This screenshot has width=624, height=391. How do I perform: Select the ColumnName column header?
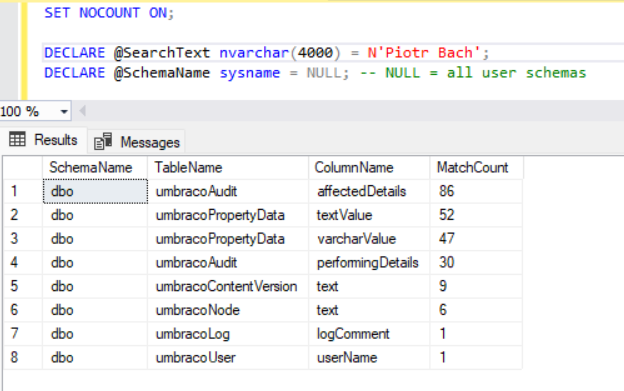[369, 167]
